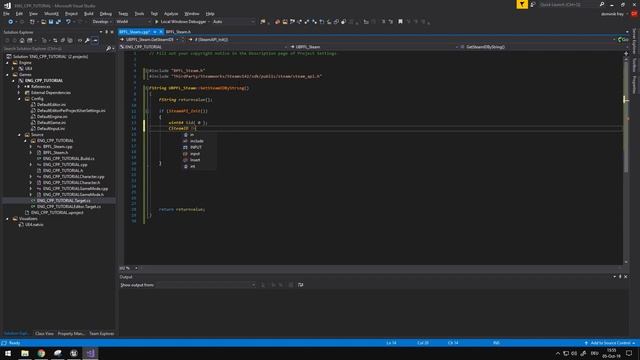Click the Properties wrench icon in Solution Explorer
This screenshot has width=640, height=360.
pyautogui.click(x=87, y=40)
